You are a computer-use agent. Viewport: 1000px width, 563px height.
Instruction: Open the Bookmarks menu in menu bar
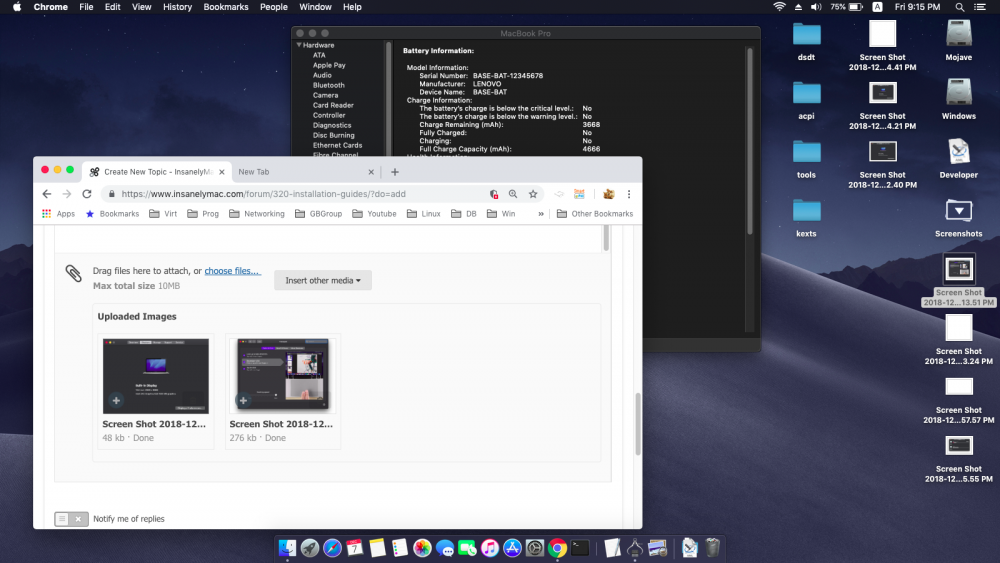(226, 7)
